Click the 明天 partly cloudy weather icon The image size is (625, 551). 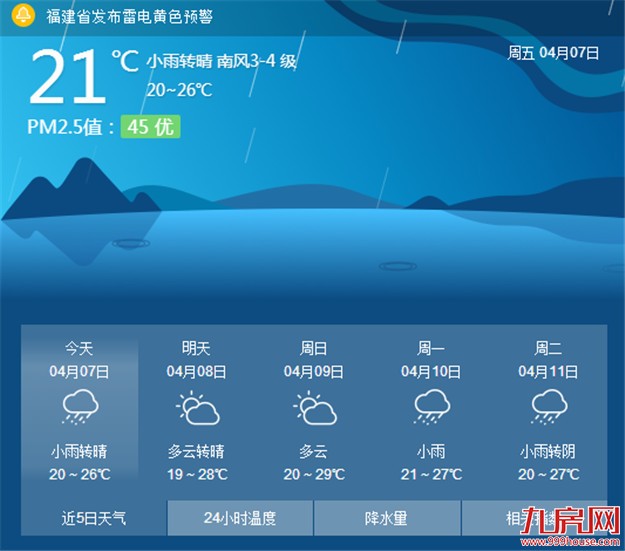click(x=198, y=407)
